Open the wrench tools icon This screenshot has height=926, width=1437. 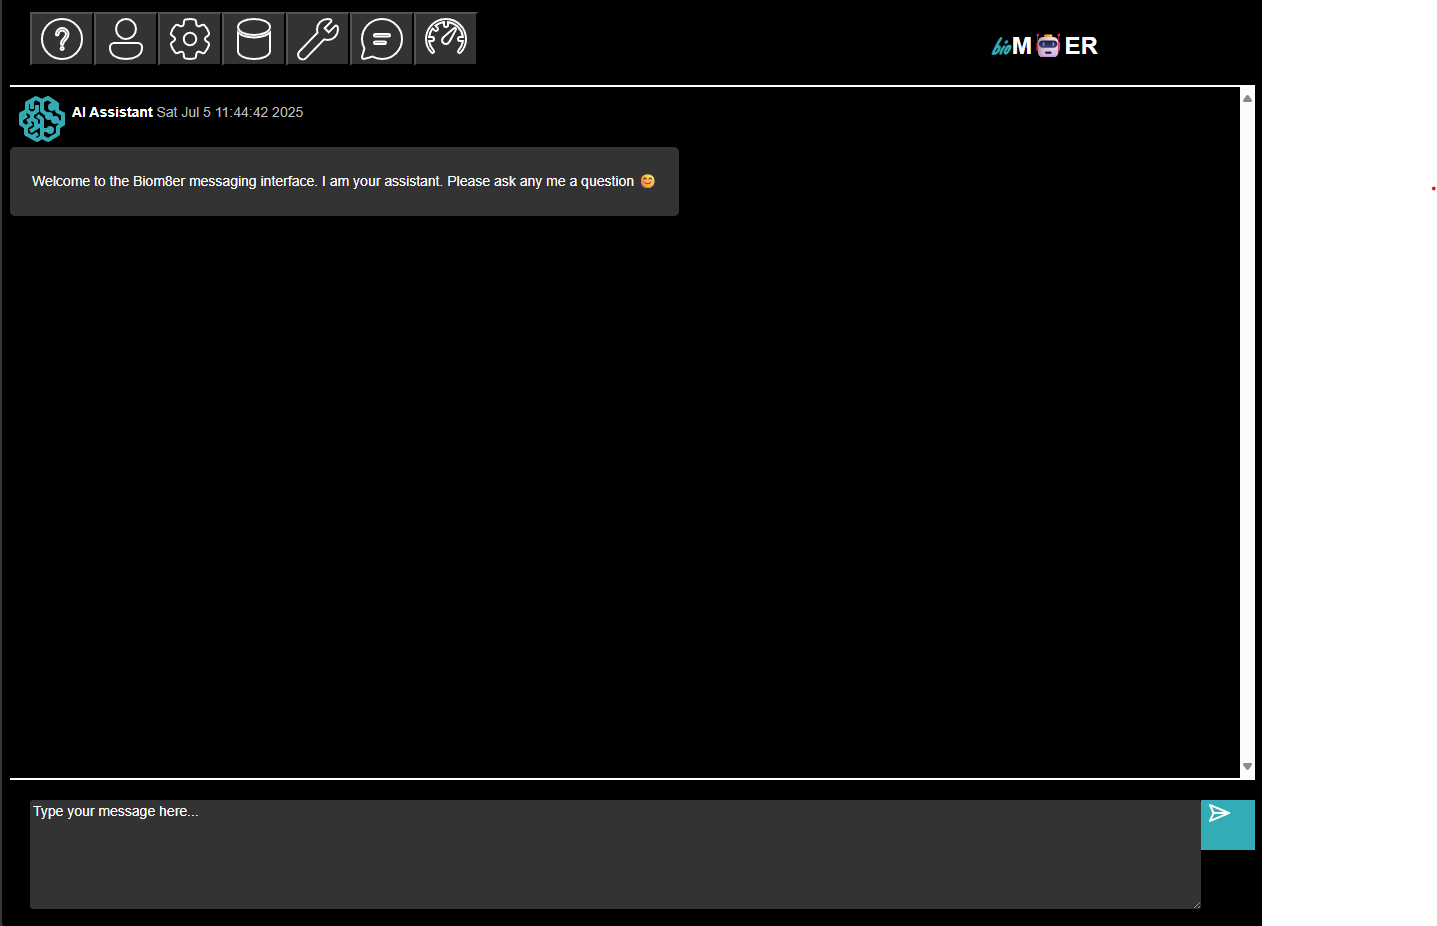coord(318,39)
